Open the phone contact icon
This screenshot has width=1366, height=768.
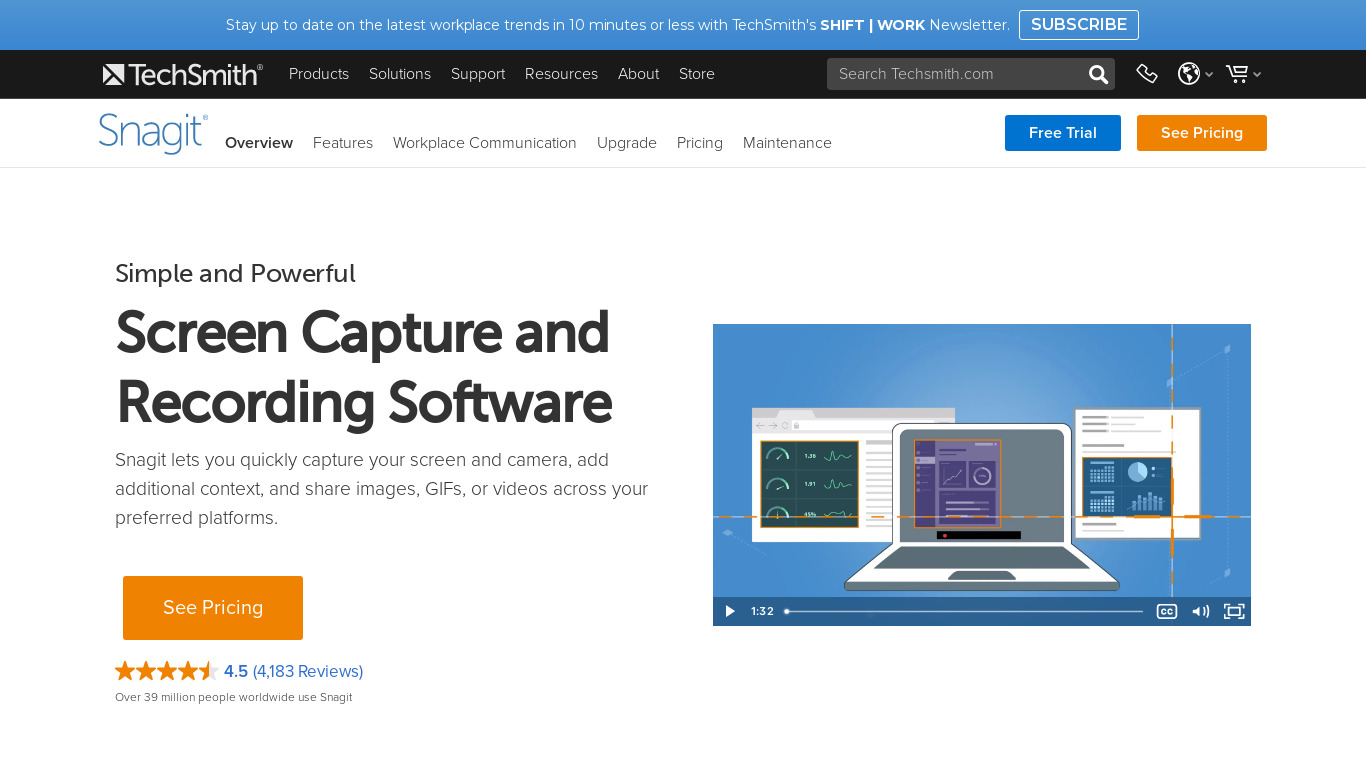[x=1147, y=74]
